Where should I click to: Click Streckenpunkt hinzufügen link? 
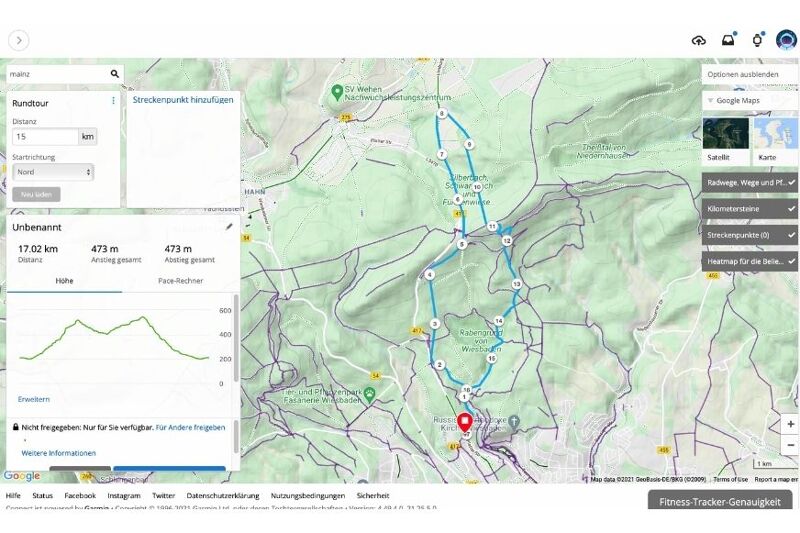pyautogui.click(x=183, y=100)
